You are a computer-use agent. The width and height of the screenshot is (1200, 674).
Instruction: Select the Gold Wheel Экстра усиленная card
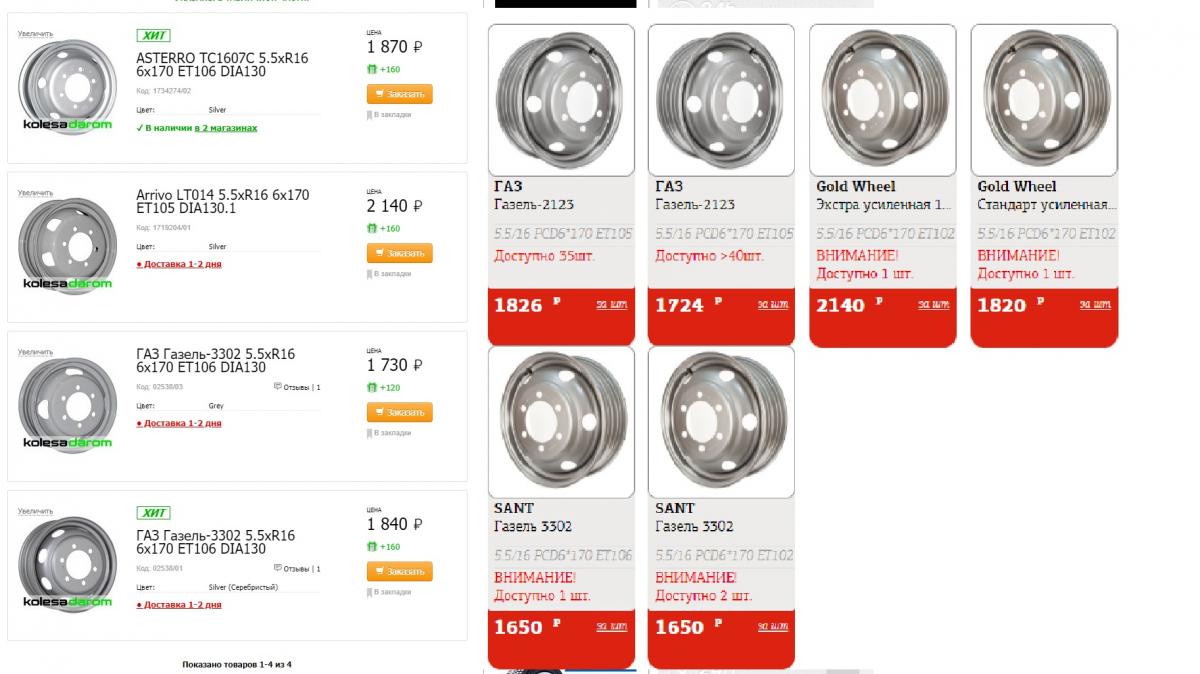tap(882, 100)
